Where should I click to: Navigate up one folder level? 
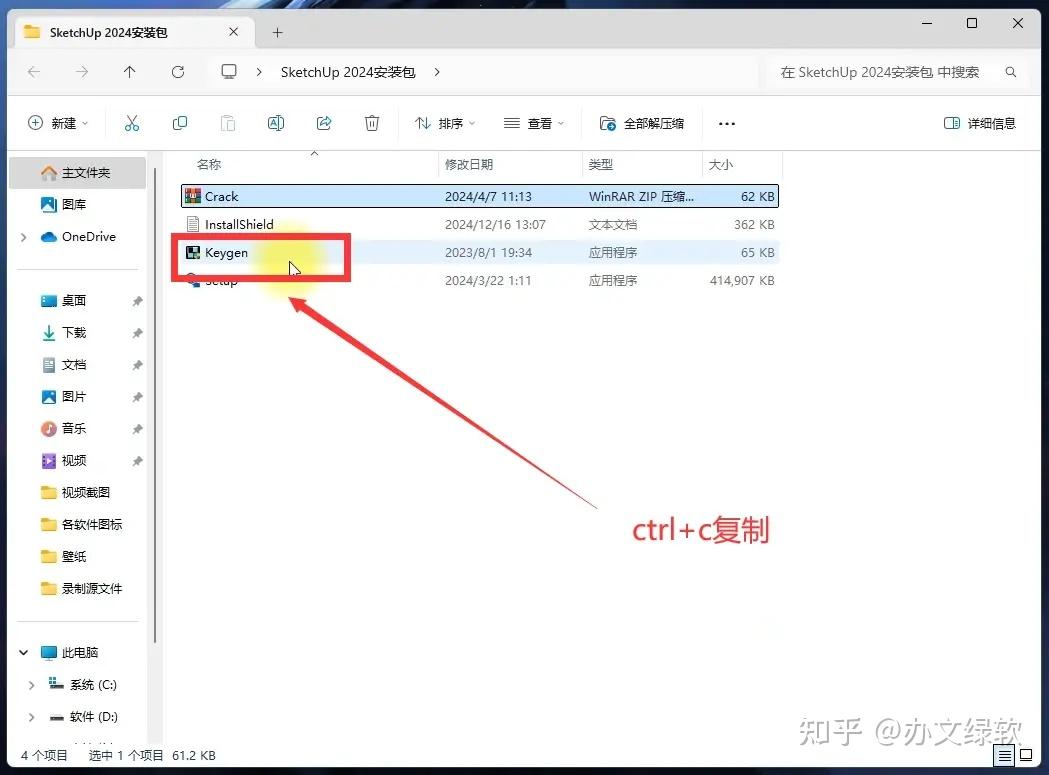[130, 72]
